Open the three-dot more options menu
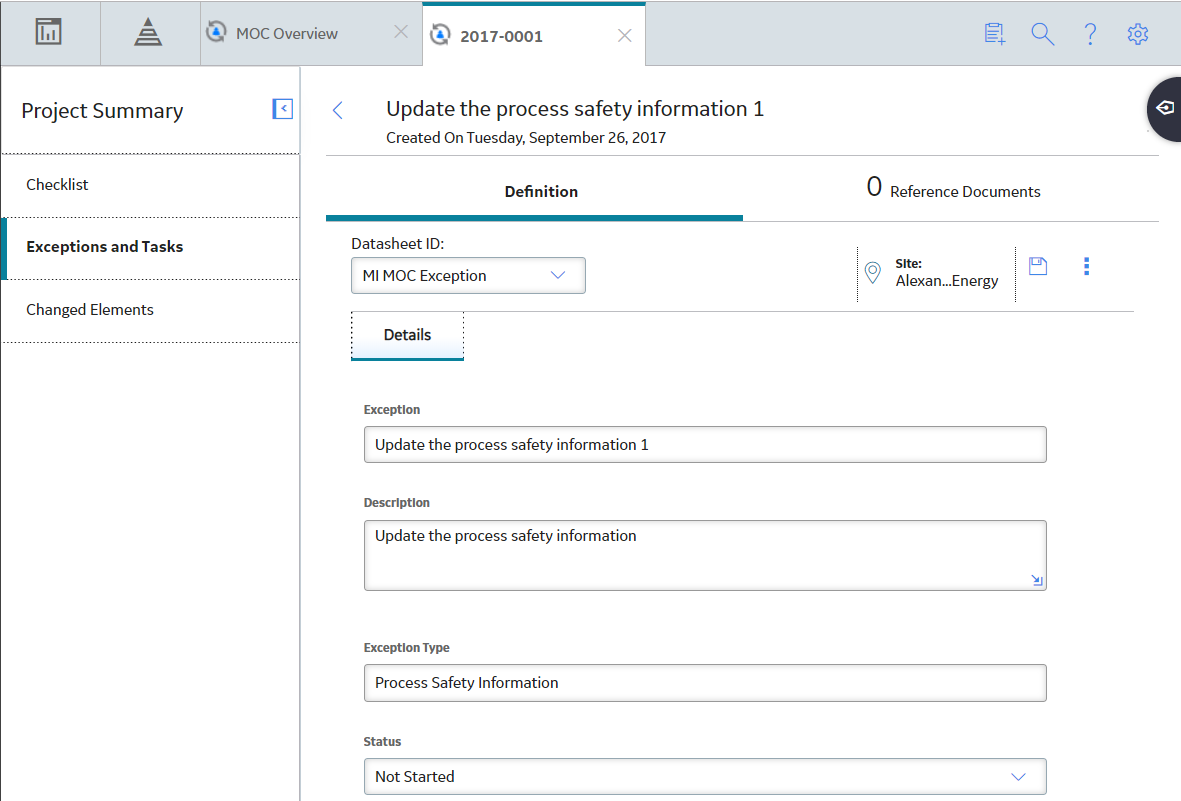The image size is (1181, 801). click(1086, 266)
